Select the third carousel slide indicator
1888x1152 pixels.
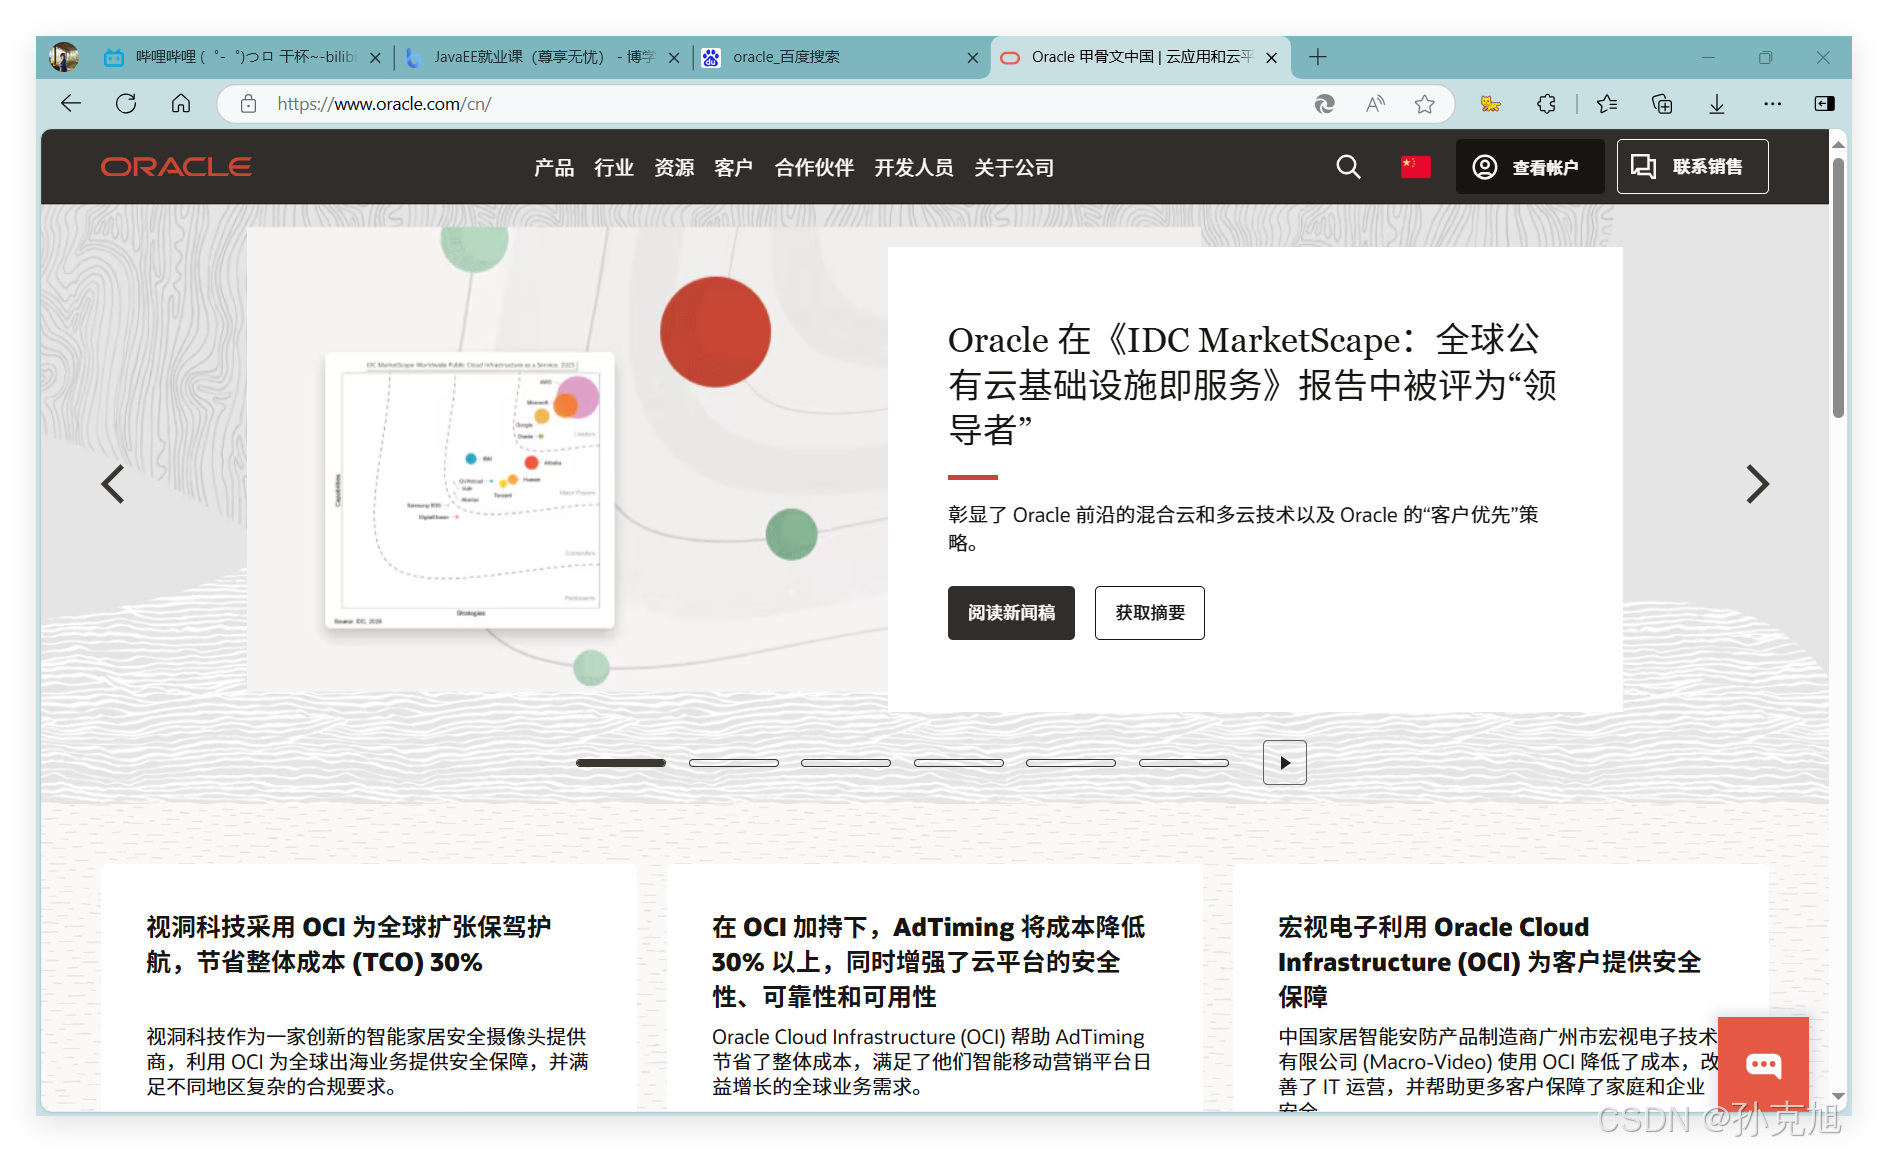846,763
